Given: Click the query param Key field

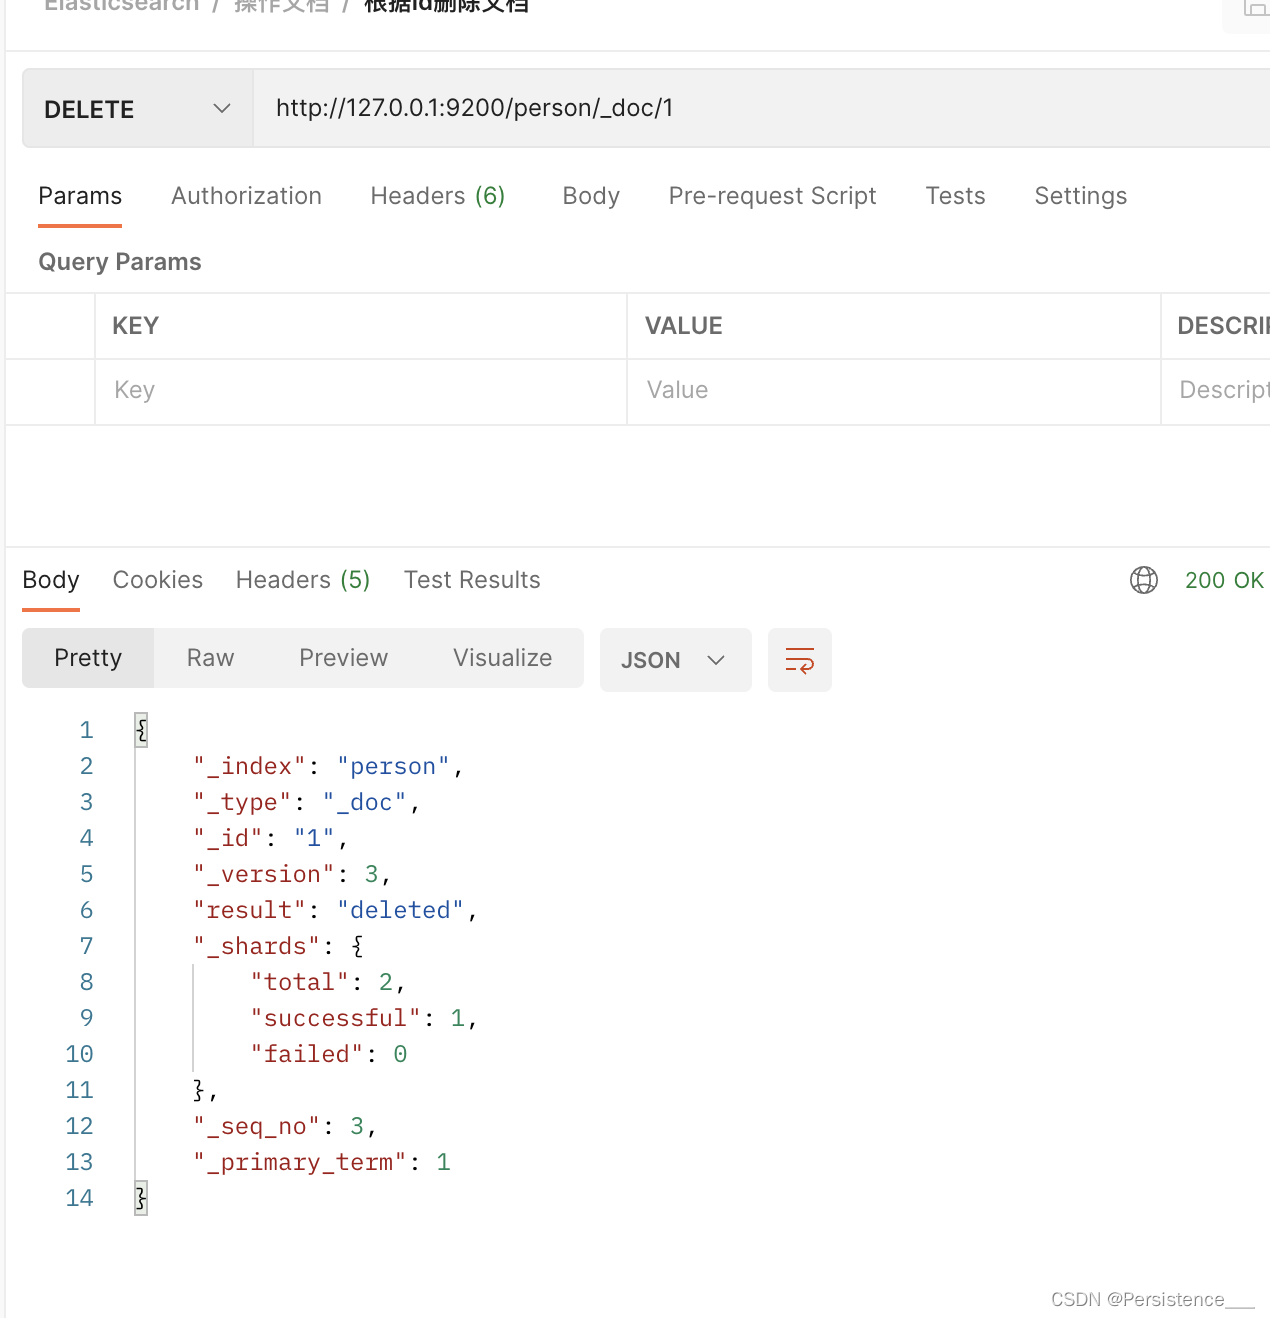Looking at the screenshot, I should (x=361, y=391).
